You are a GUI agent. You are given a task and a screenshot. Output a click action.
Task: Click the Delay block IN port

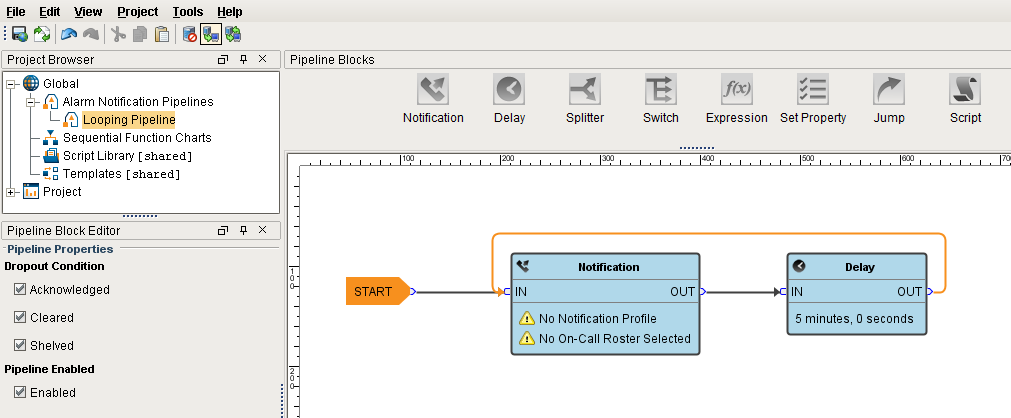coord(783,292)
